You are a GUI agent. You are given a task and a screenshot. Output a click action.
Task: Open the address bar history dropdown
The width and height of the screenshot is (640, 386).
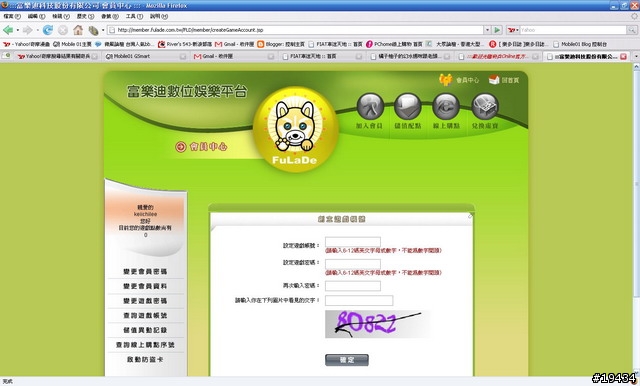(487, 30)
